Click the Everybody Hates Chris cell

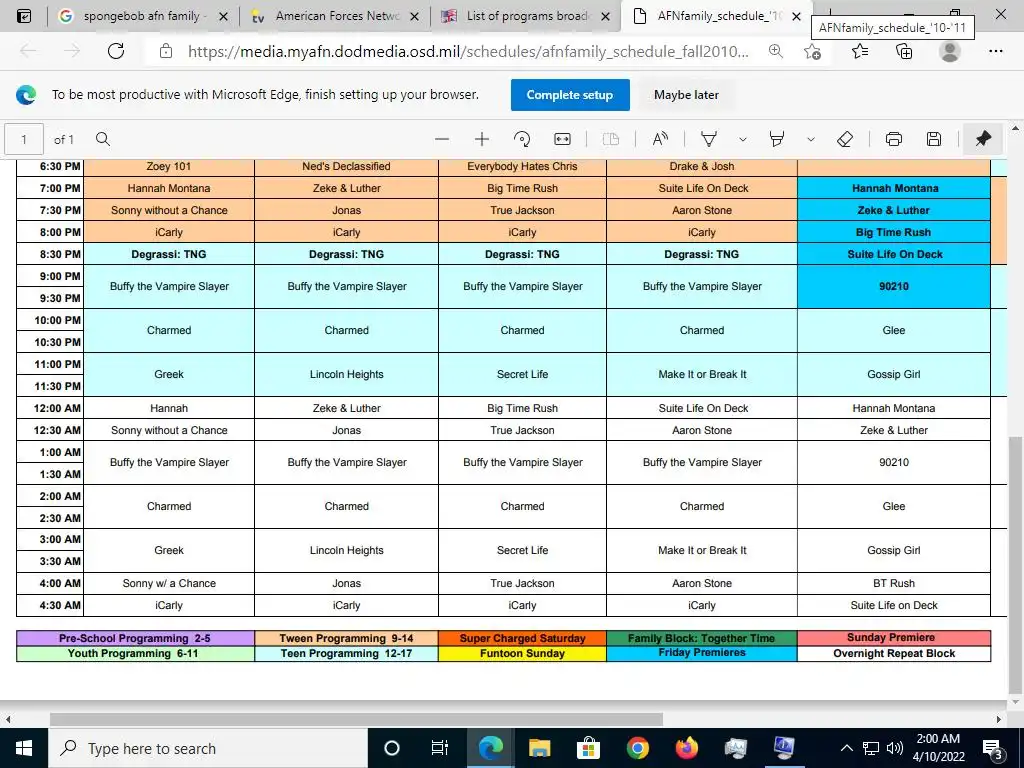click(522, 167)
